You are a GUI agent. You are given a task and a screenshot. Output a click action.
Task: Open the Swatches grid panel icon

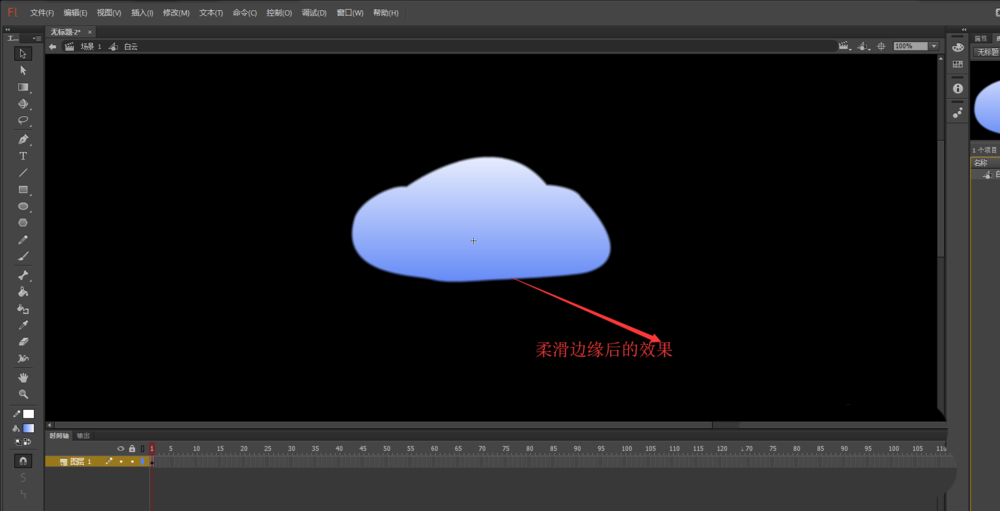(957, 64)
